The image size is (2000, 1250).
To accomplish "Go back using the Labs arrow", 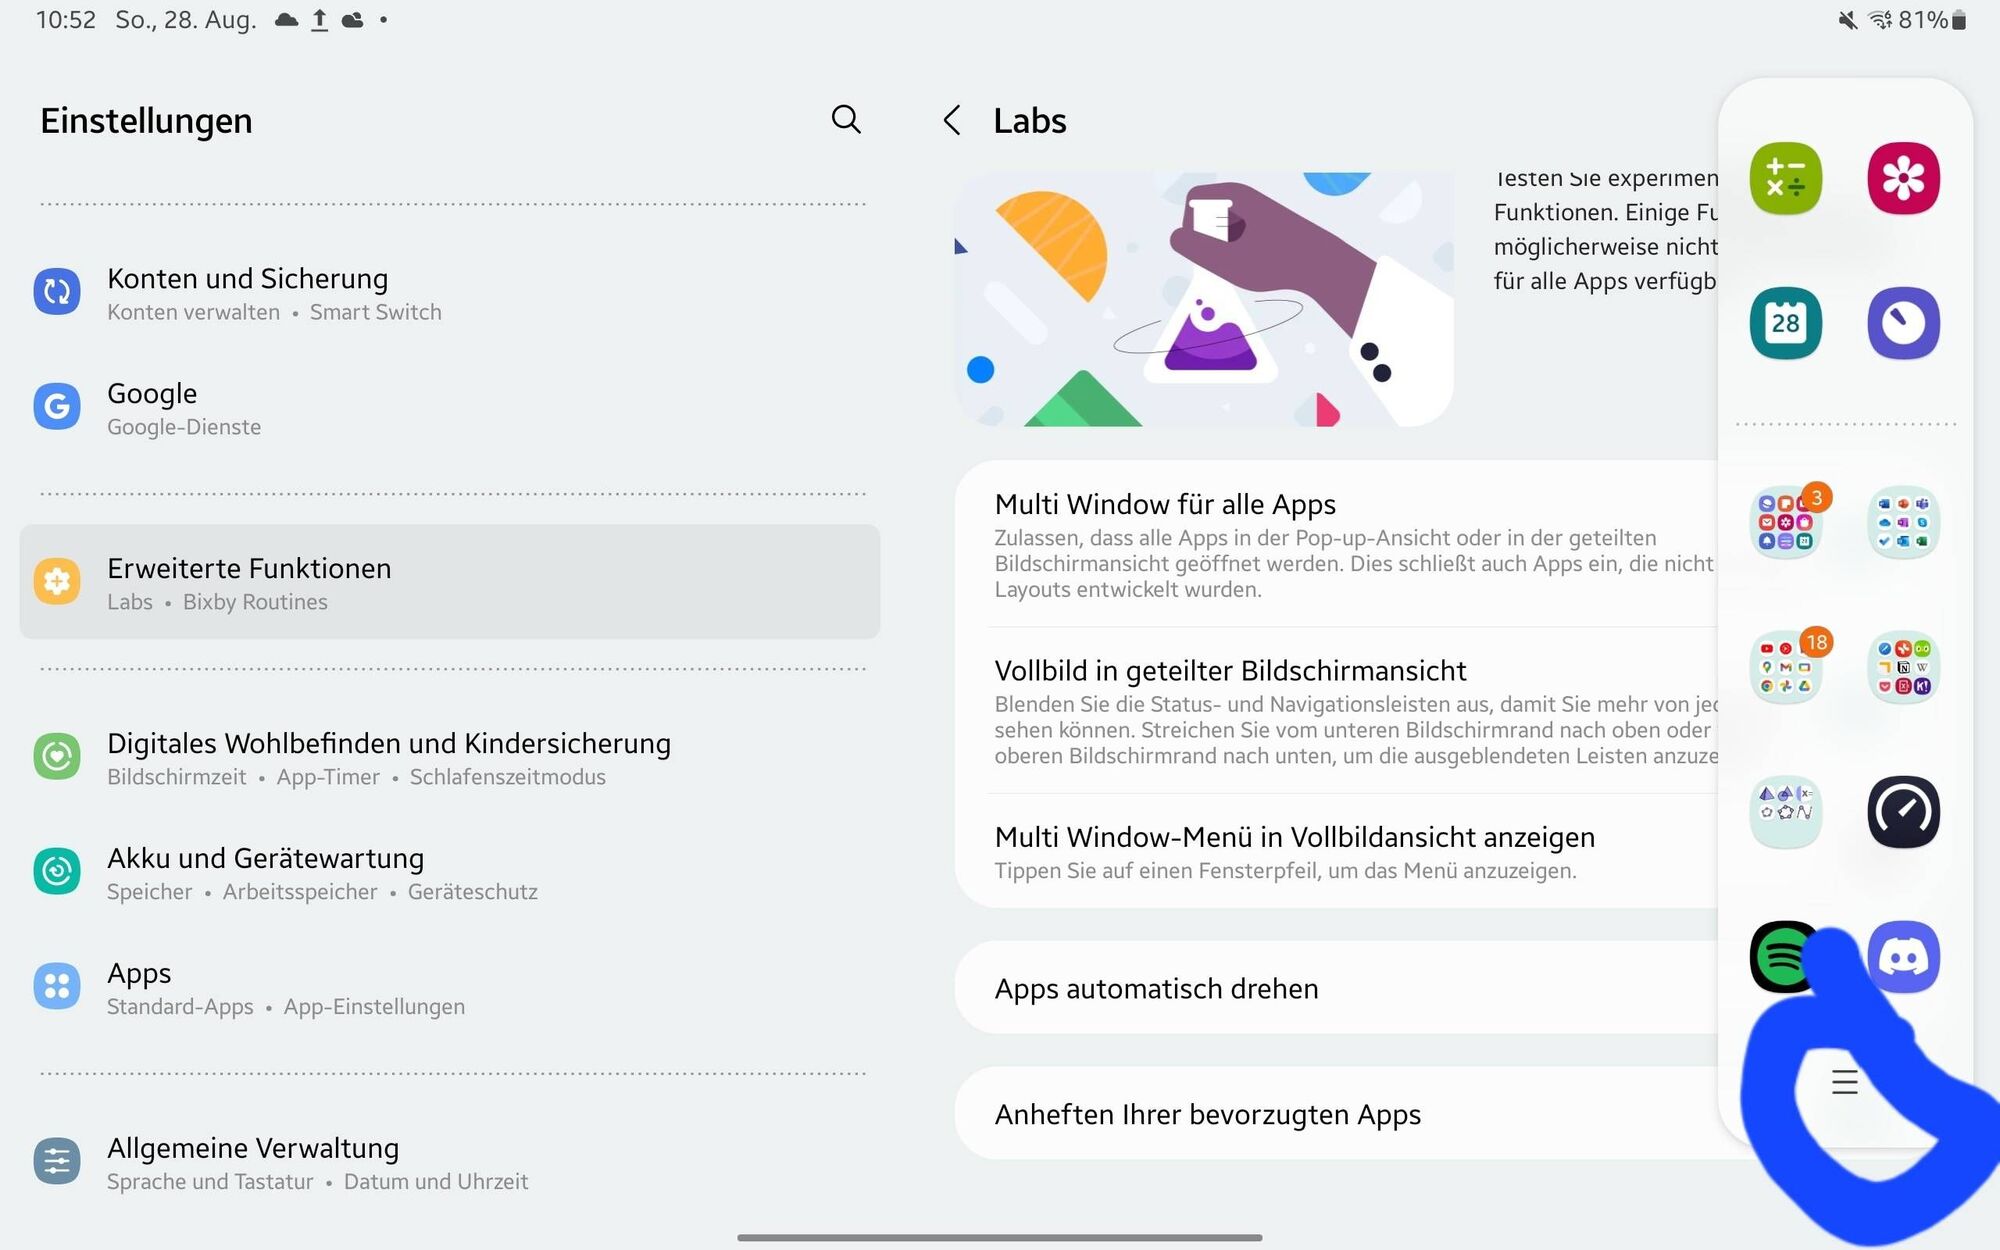I will pyautogui.click(x=952, y=121).
